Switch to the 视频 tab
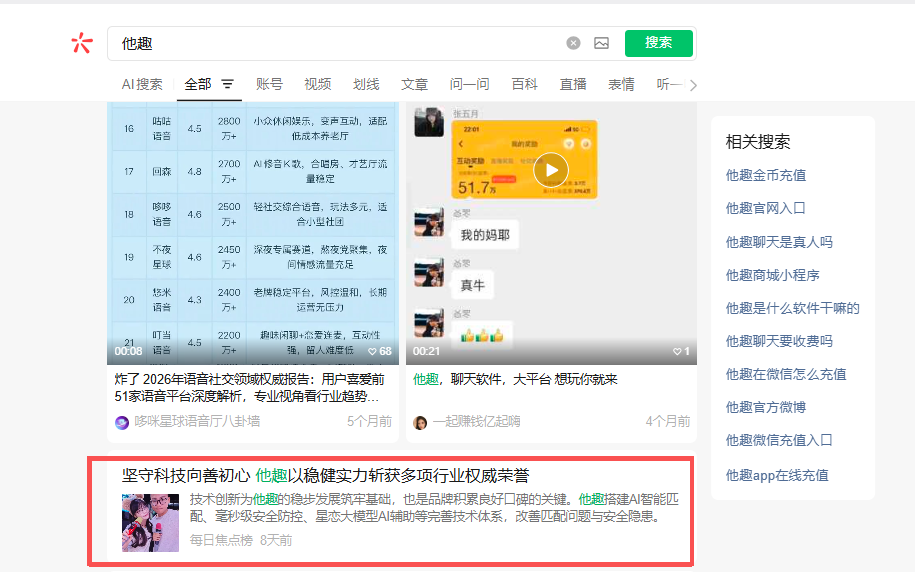Viewport: 915px width, 572px height. [317, 85]
